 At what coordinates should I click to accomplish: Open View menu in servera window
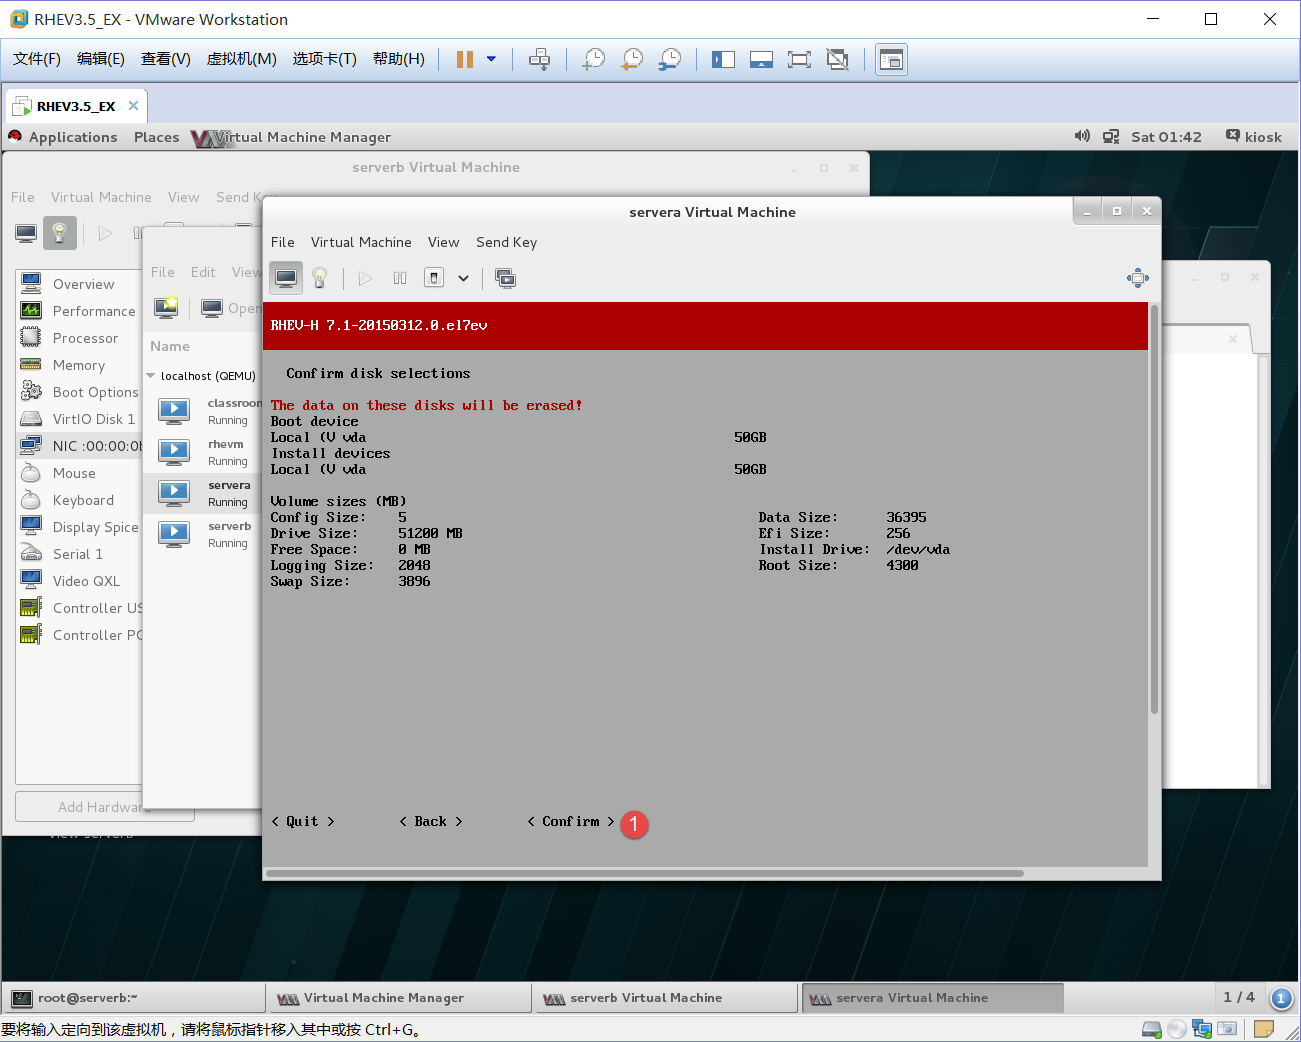click(443, 242)
